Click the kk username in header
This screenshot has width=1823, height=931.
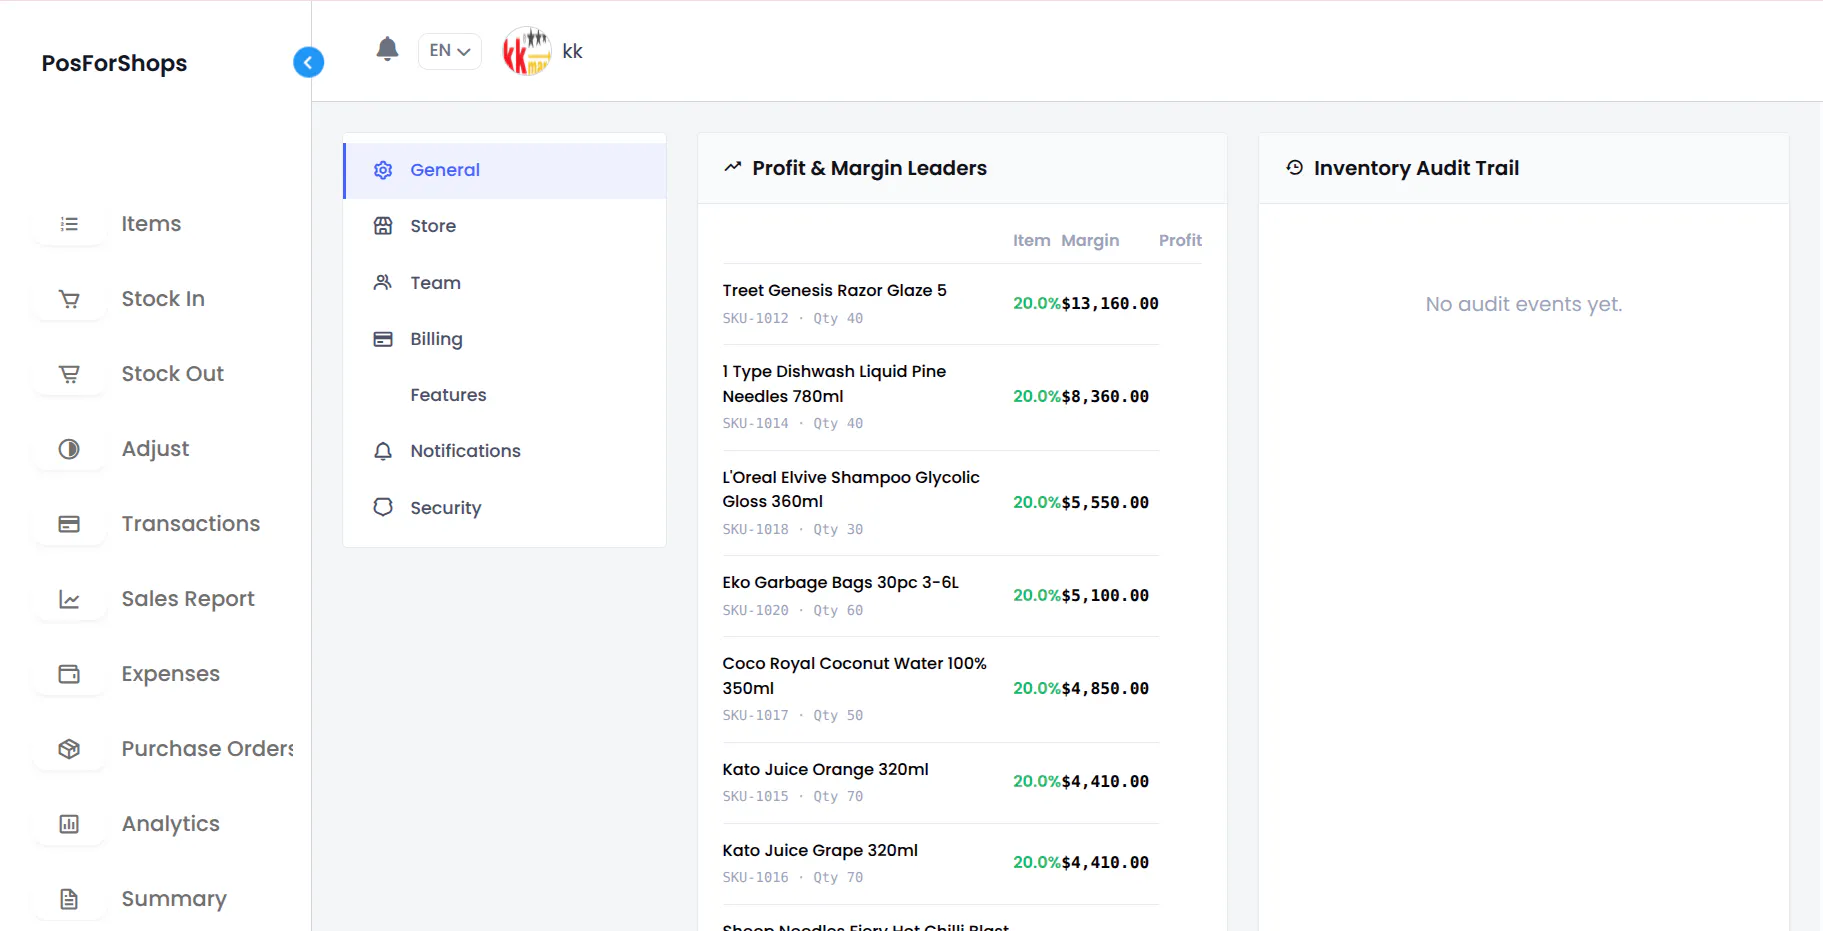572,51
